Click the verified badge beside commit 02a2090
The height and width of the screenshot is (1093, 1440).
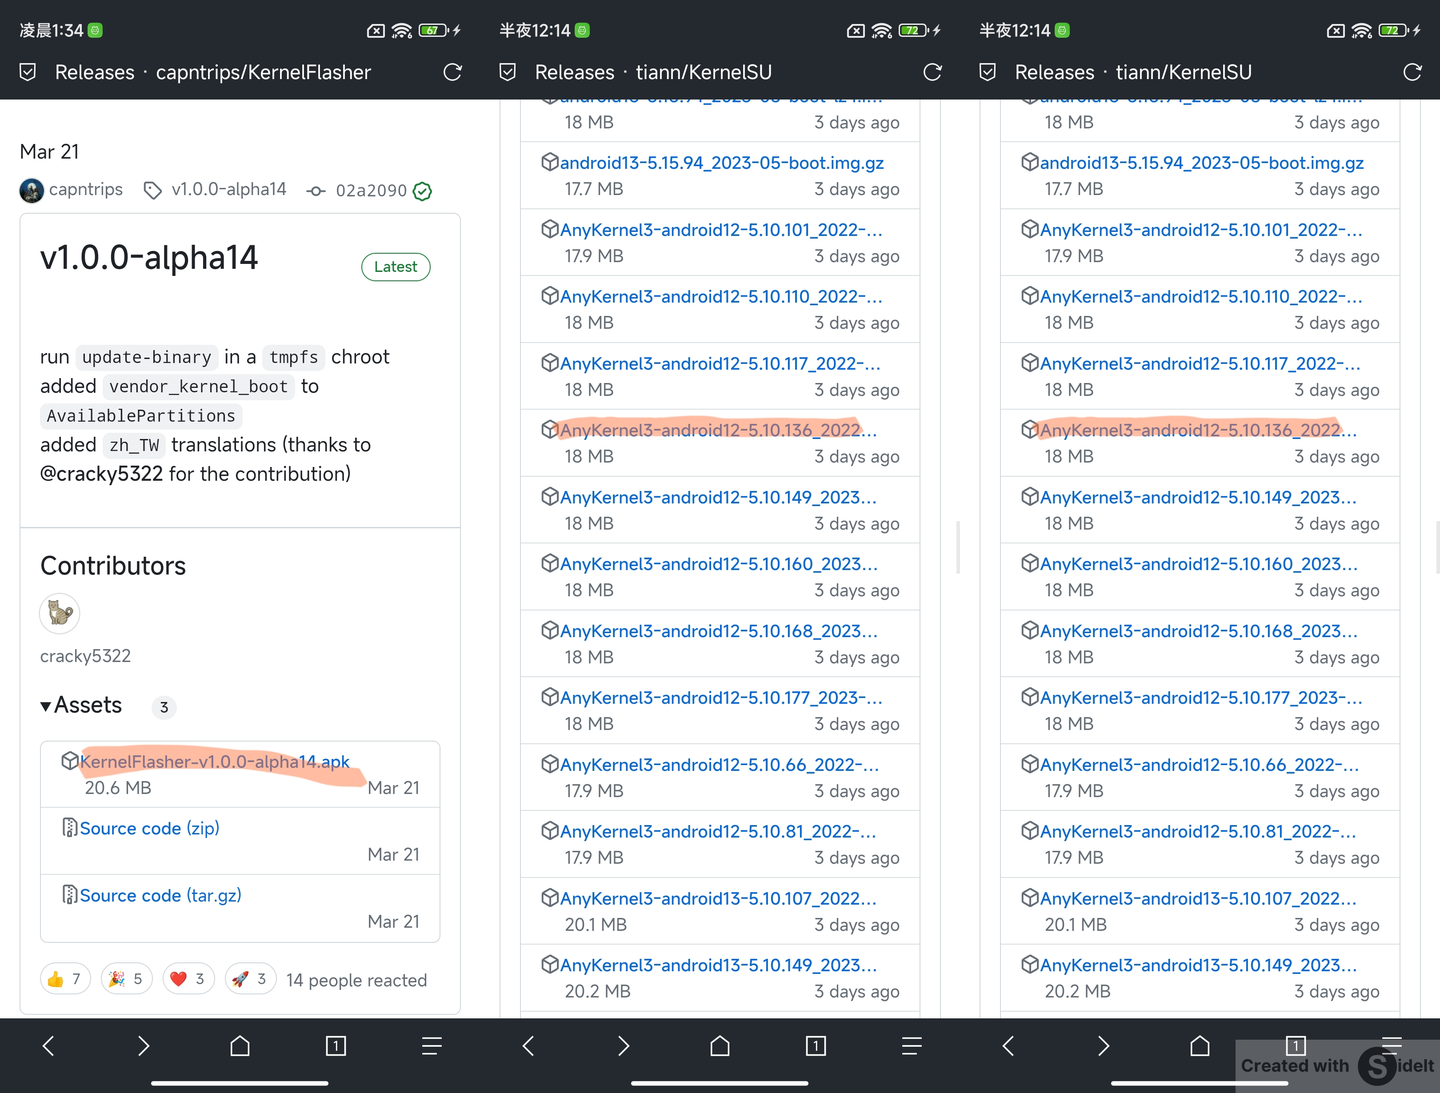[421, 191]
